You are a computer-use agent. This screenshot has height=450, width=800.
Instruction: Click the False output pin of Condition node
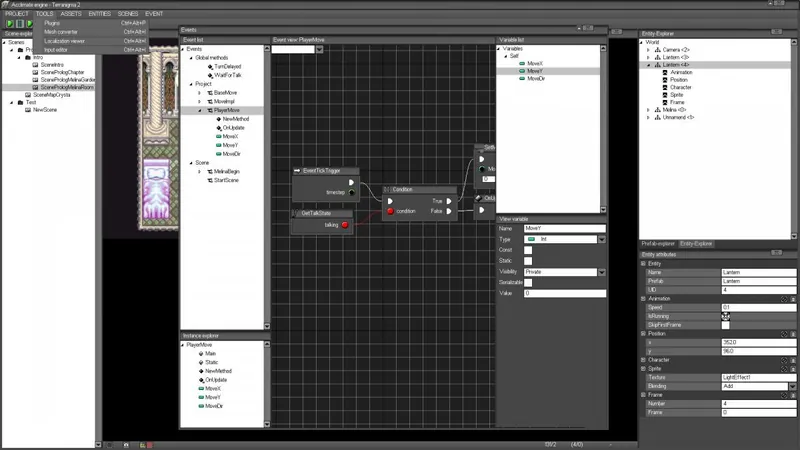(x=449, y=211)
